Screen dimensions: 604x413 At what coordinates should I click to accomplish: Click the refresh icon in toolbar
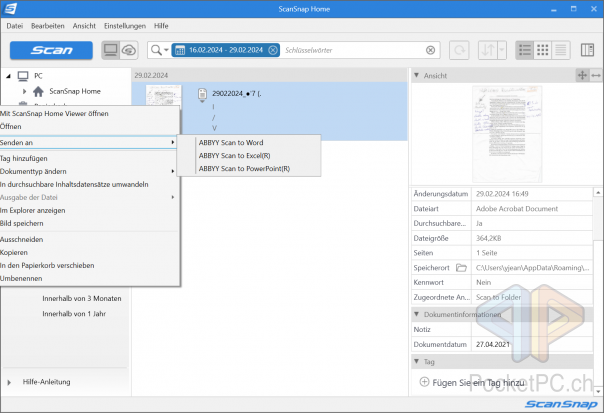(459, 50)
